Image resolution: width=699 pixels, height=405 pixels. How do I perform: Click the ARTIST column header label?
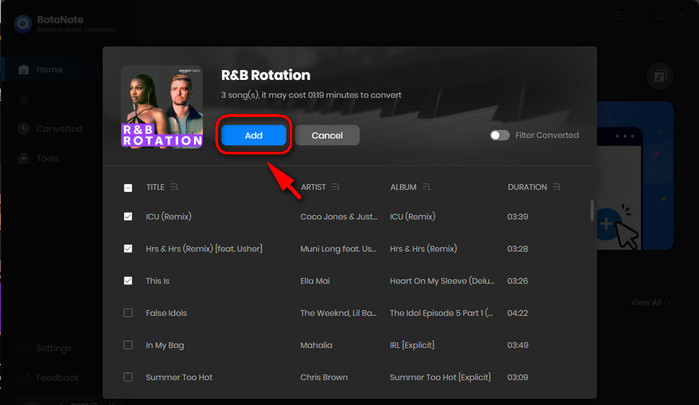click(x=313, y=187)
